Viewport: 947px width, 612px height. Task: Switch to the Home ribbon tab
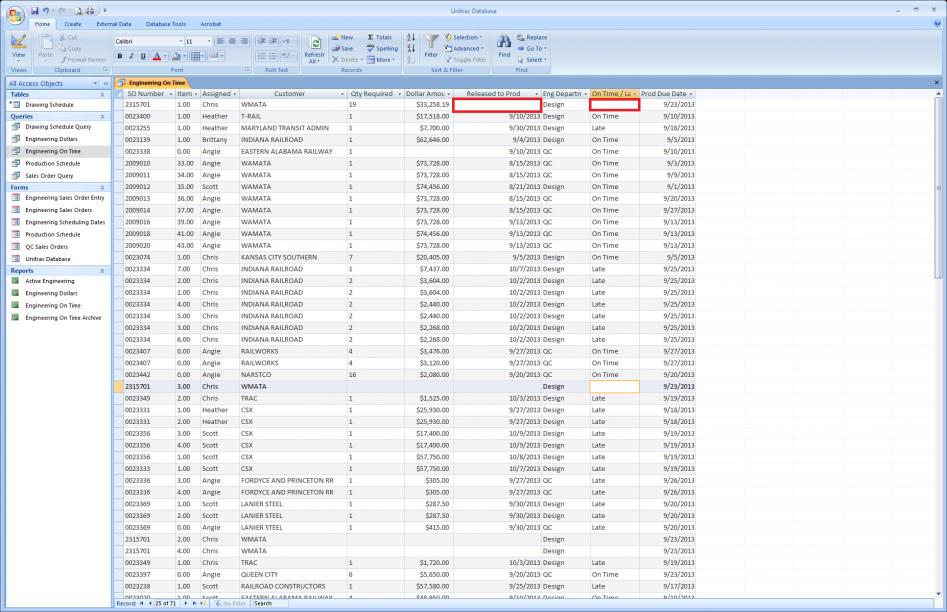point(42,24)
